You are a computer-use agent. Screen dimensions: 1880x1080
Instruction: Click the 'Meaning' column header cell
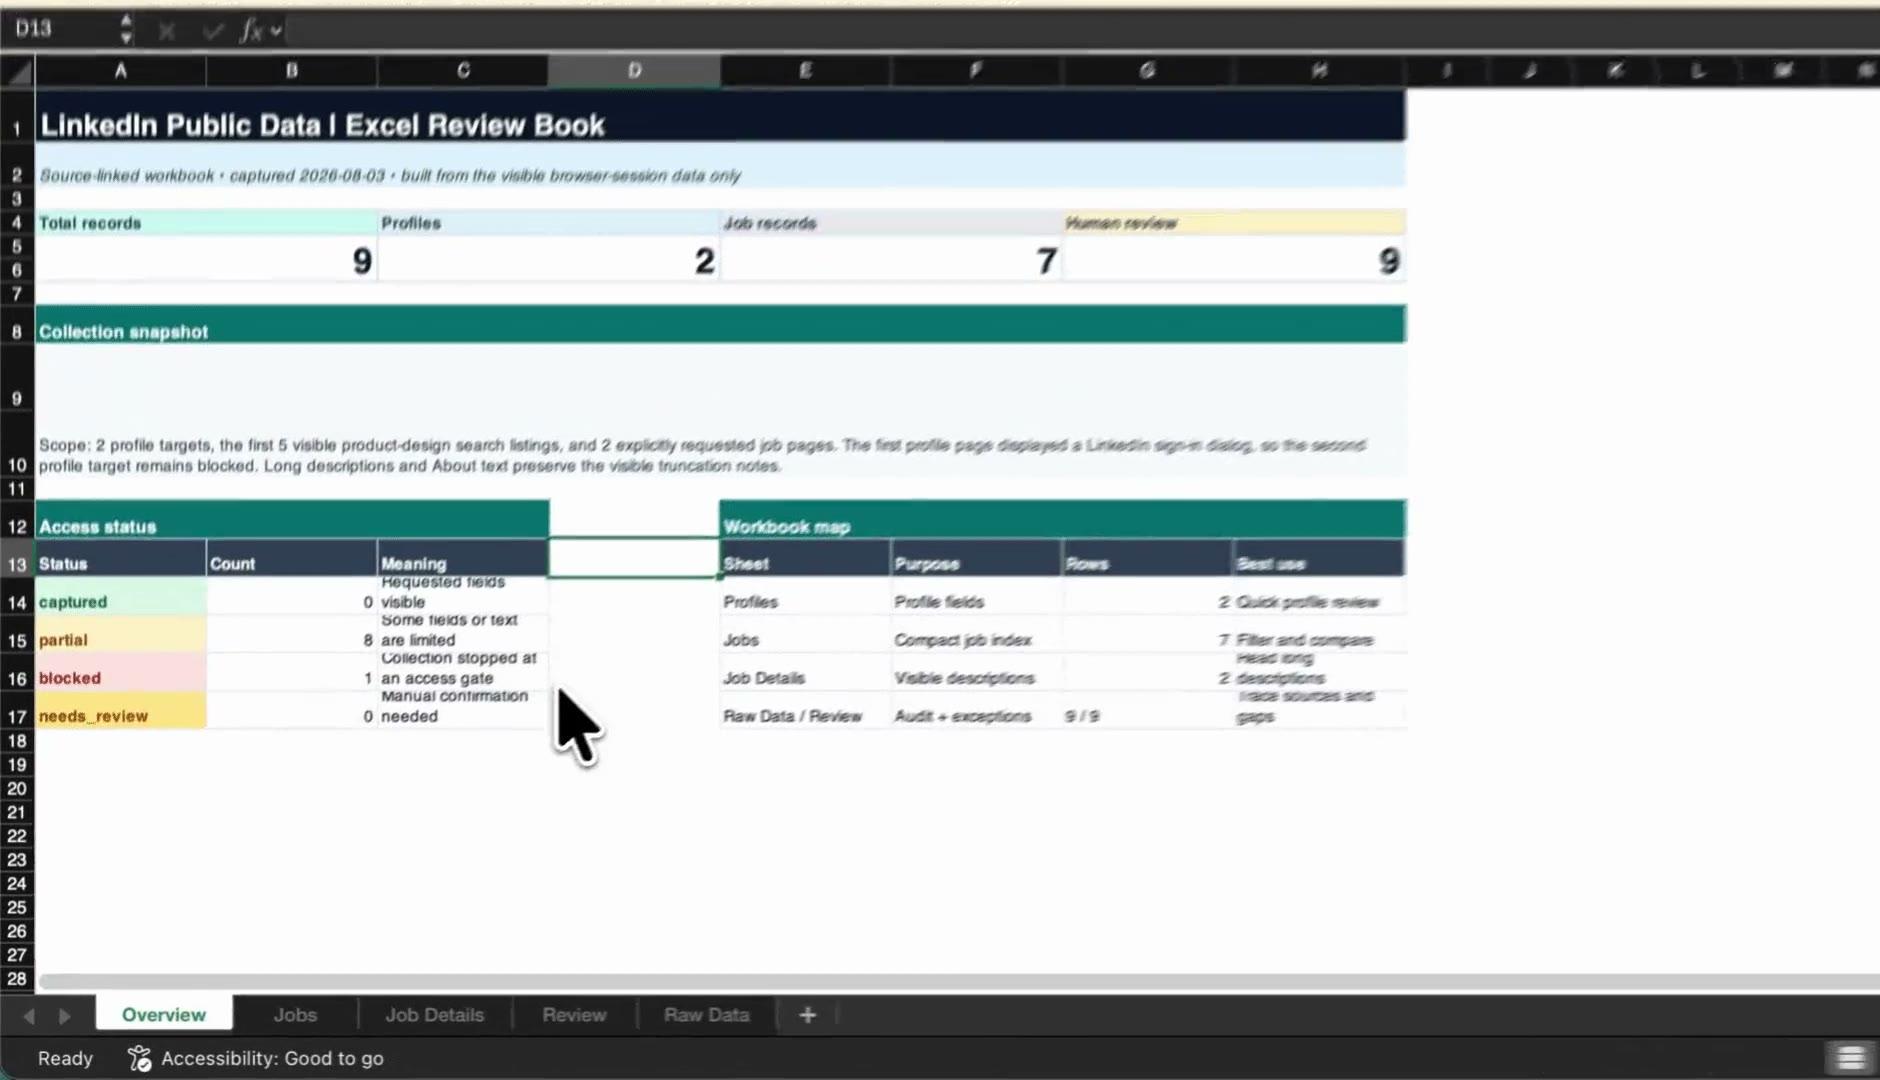pyautogui.click(x=463, y=559)
